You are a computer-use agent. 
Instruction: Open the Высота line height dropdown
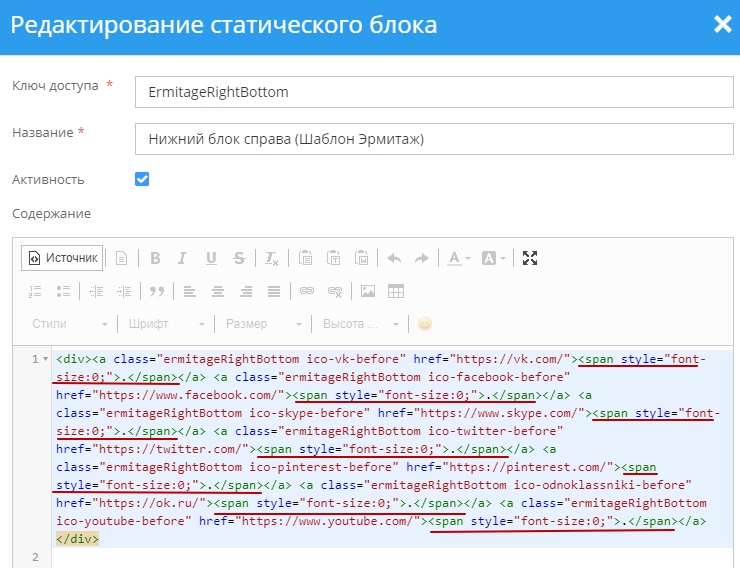coord(360,324)
